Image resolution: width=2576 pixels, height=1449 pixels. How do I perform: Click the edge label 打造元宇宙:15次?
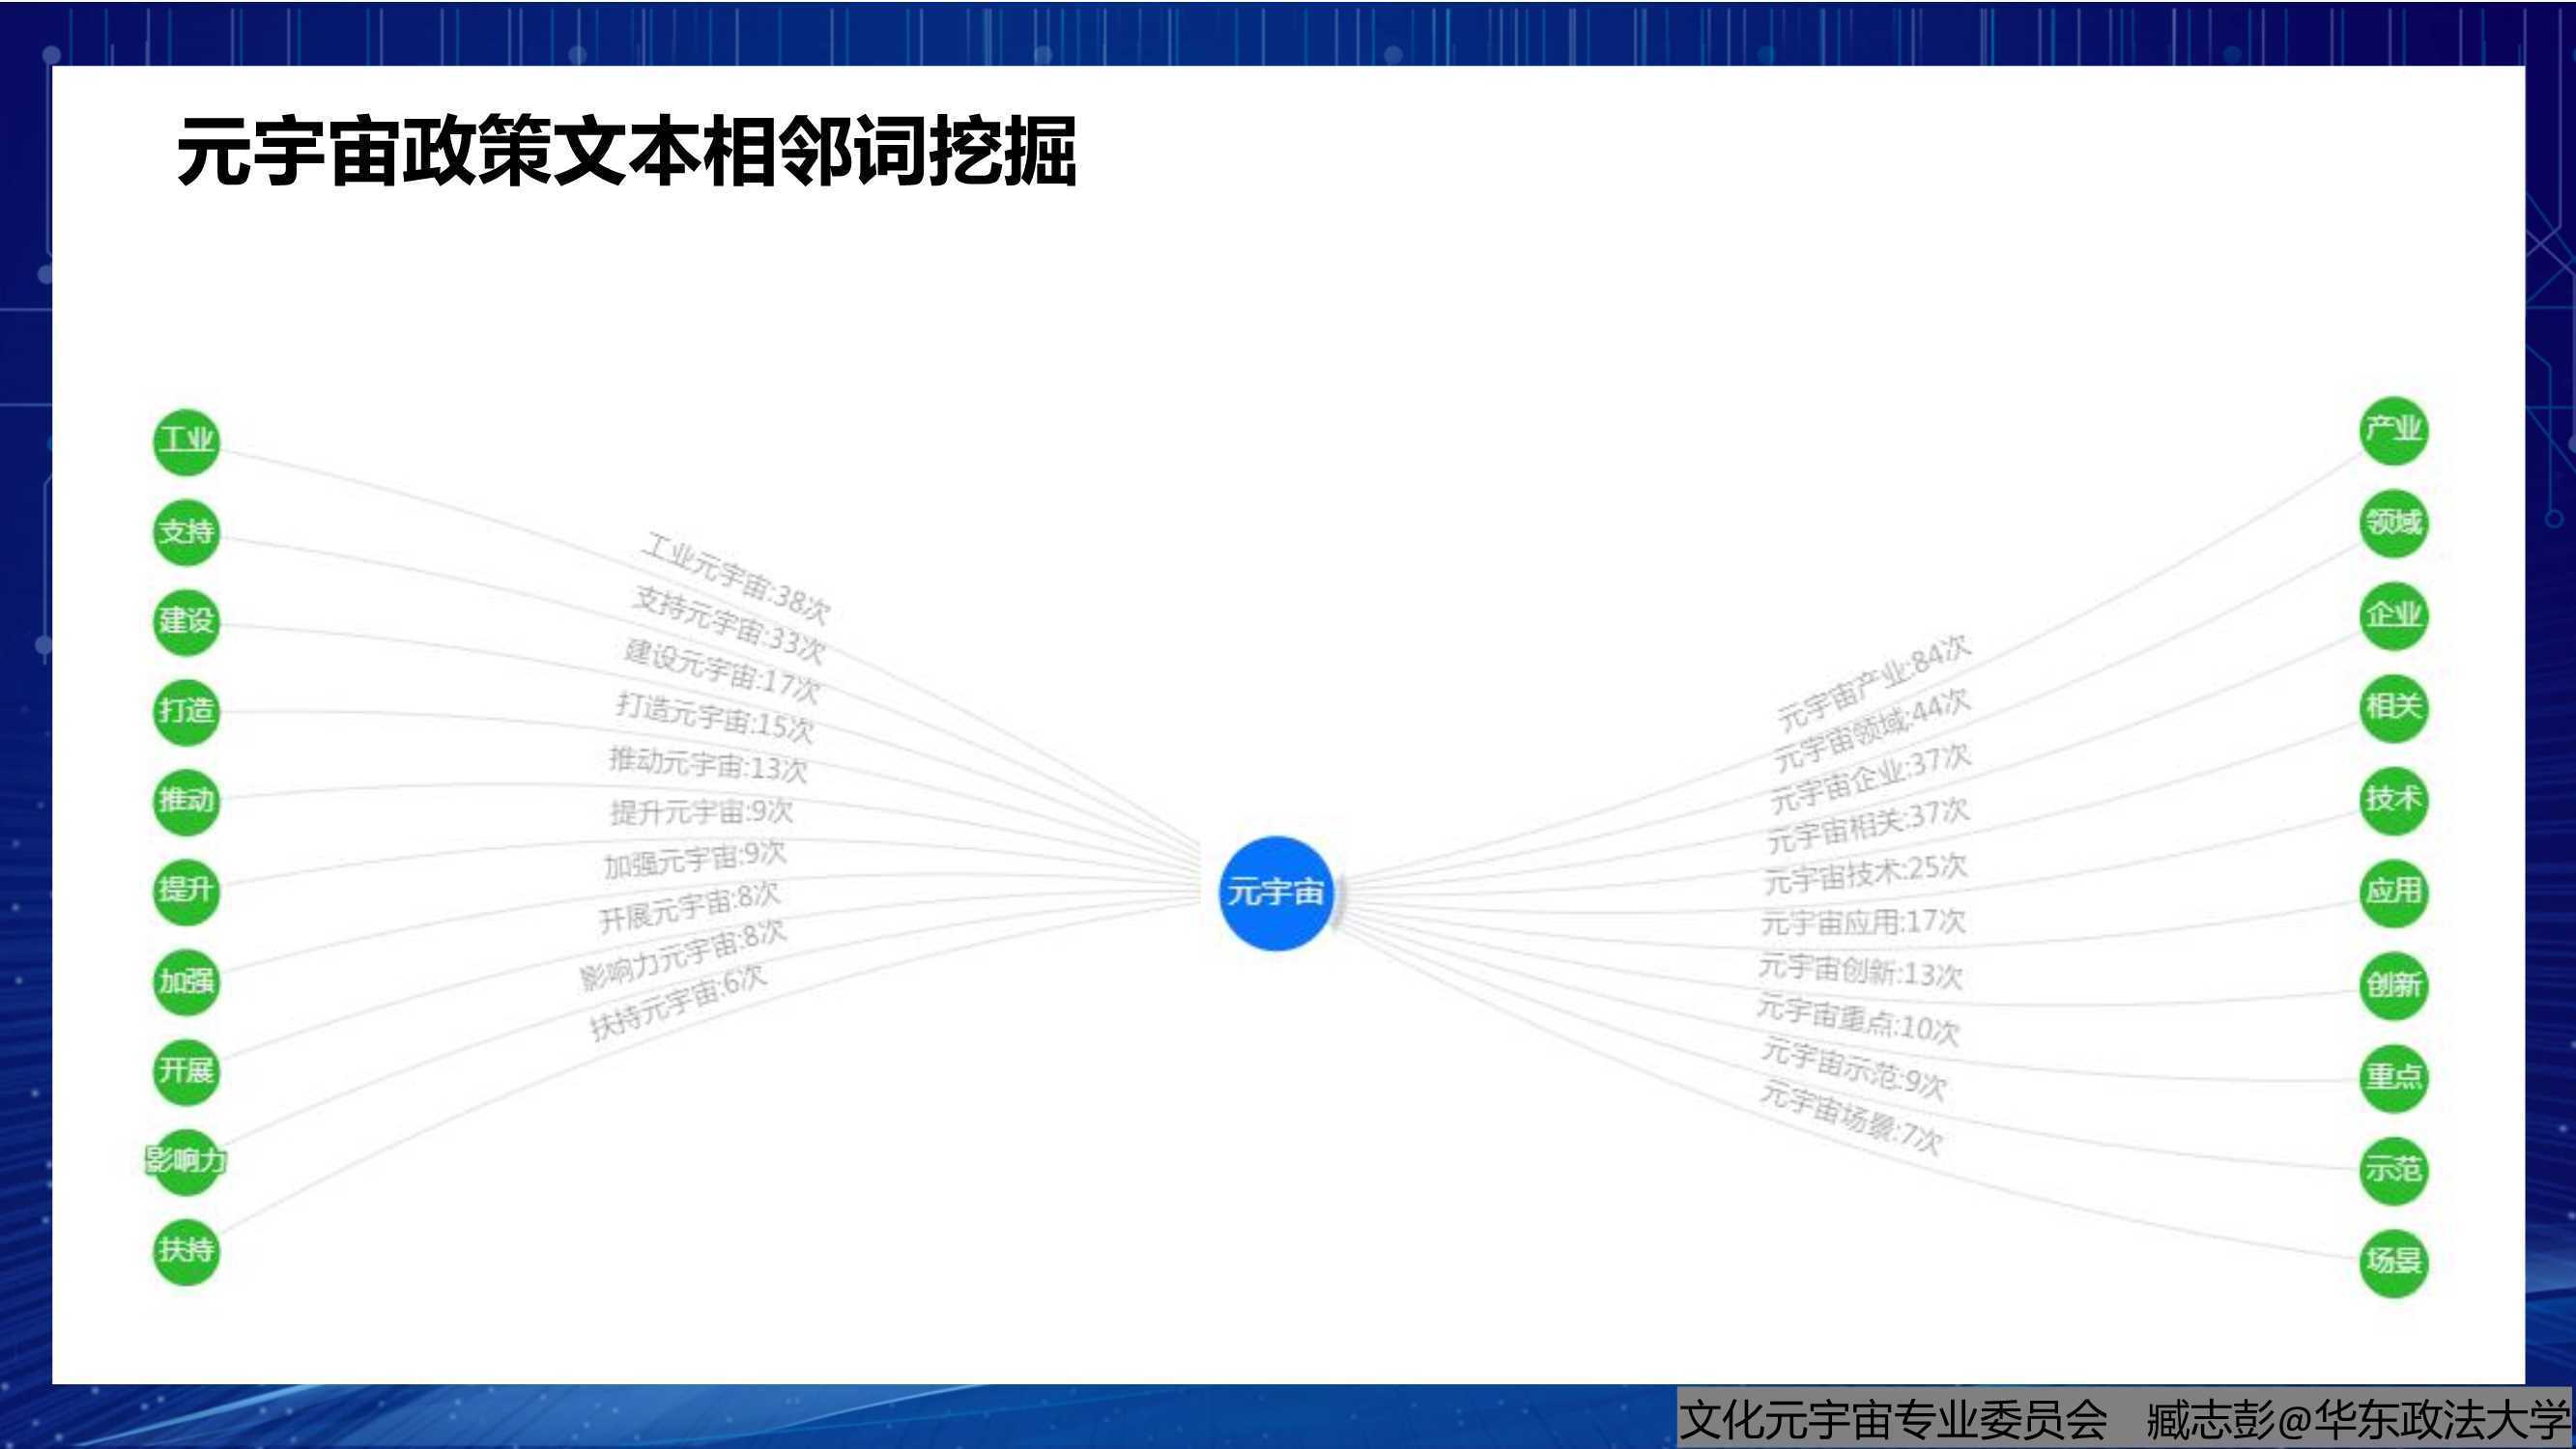(715, 717)
